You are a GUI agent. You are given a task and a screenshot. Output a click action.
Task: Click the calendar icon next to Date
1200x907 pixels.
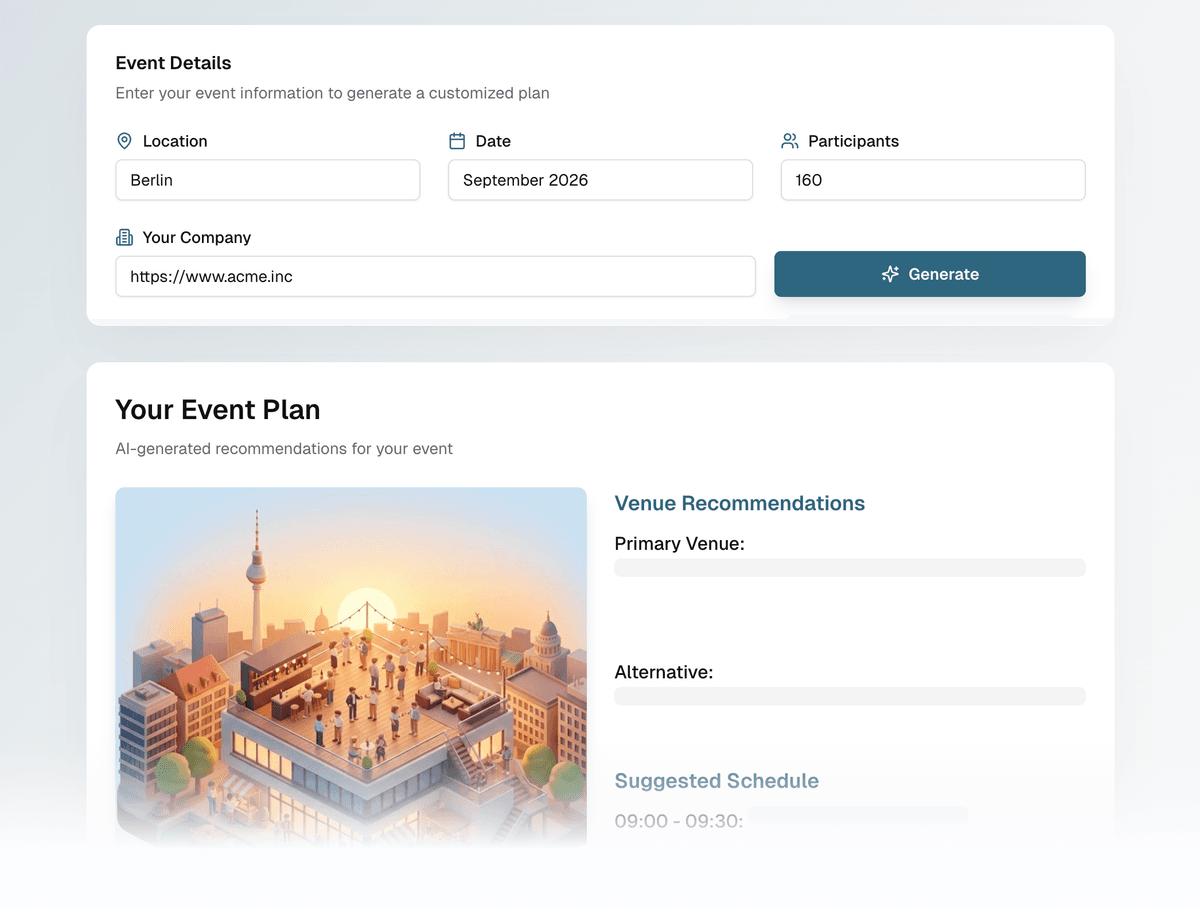coord(457,141)
